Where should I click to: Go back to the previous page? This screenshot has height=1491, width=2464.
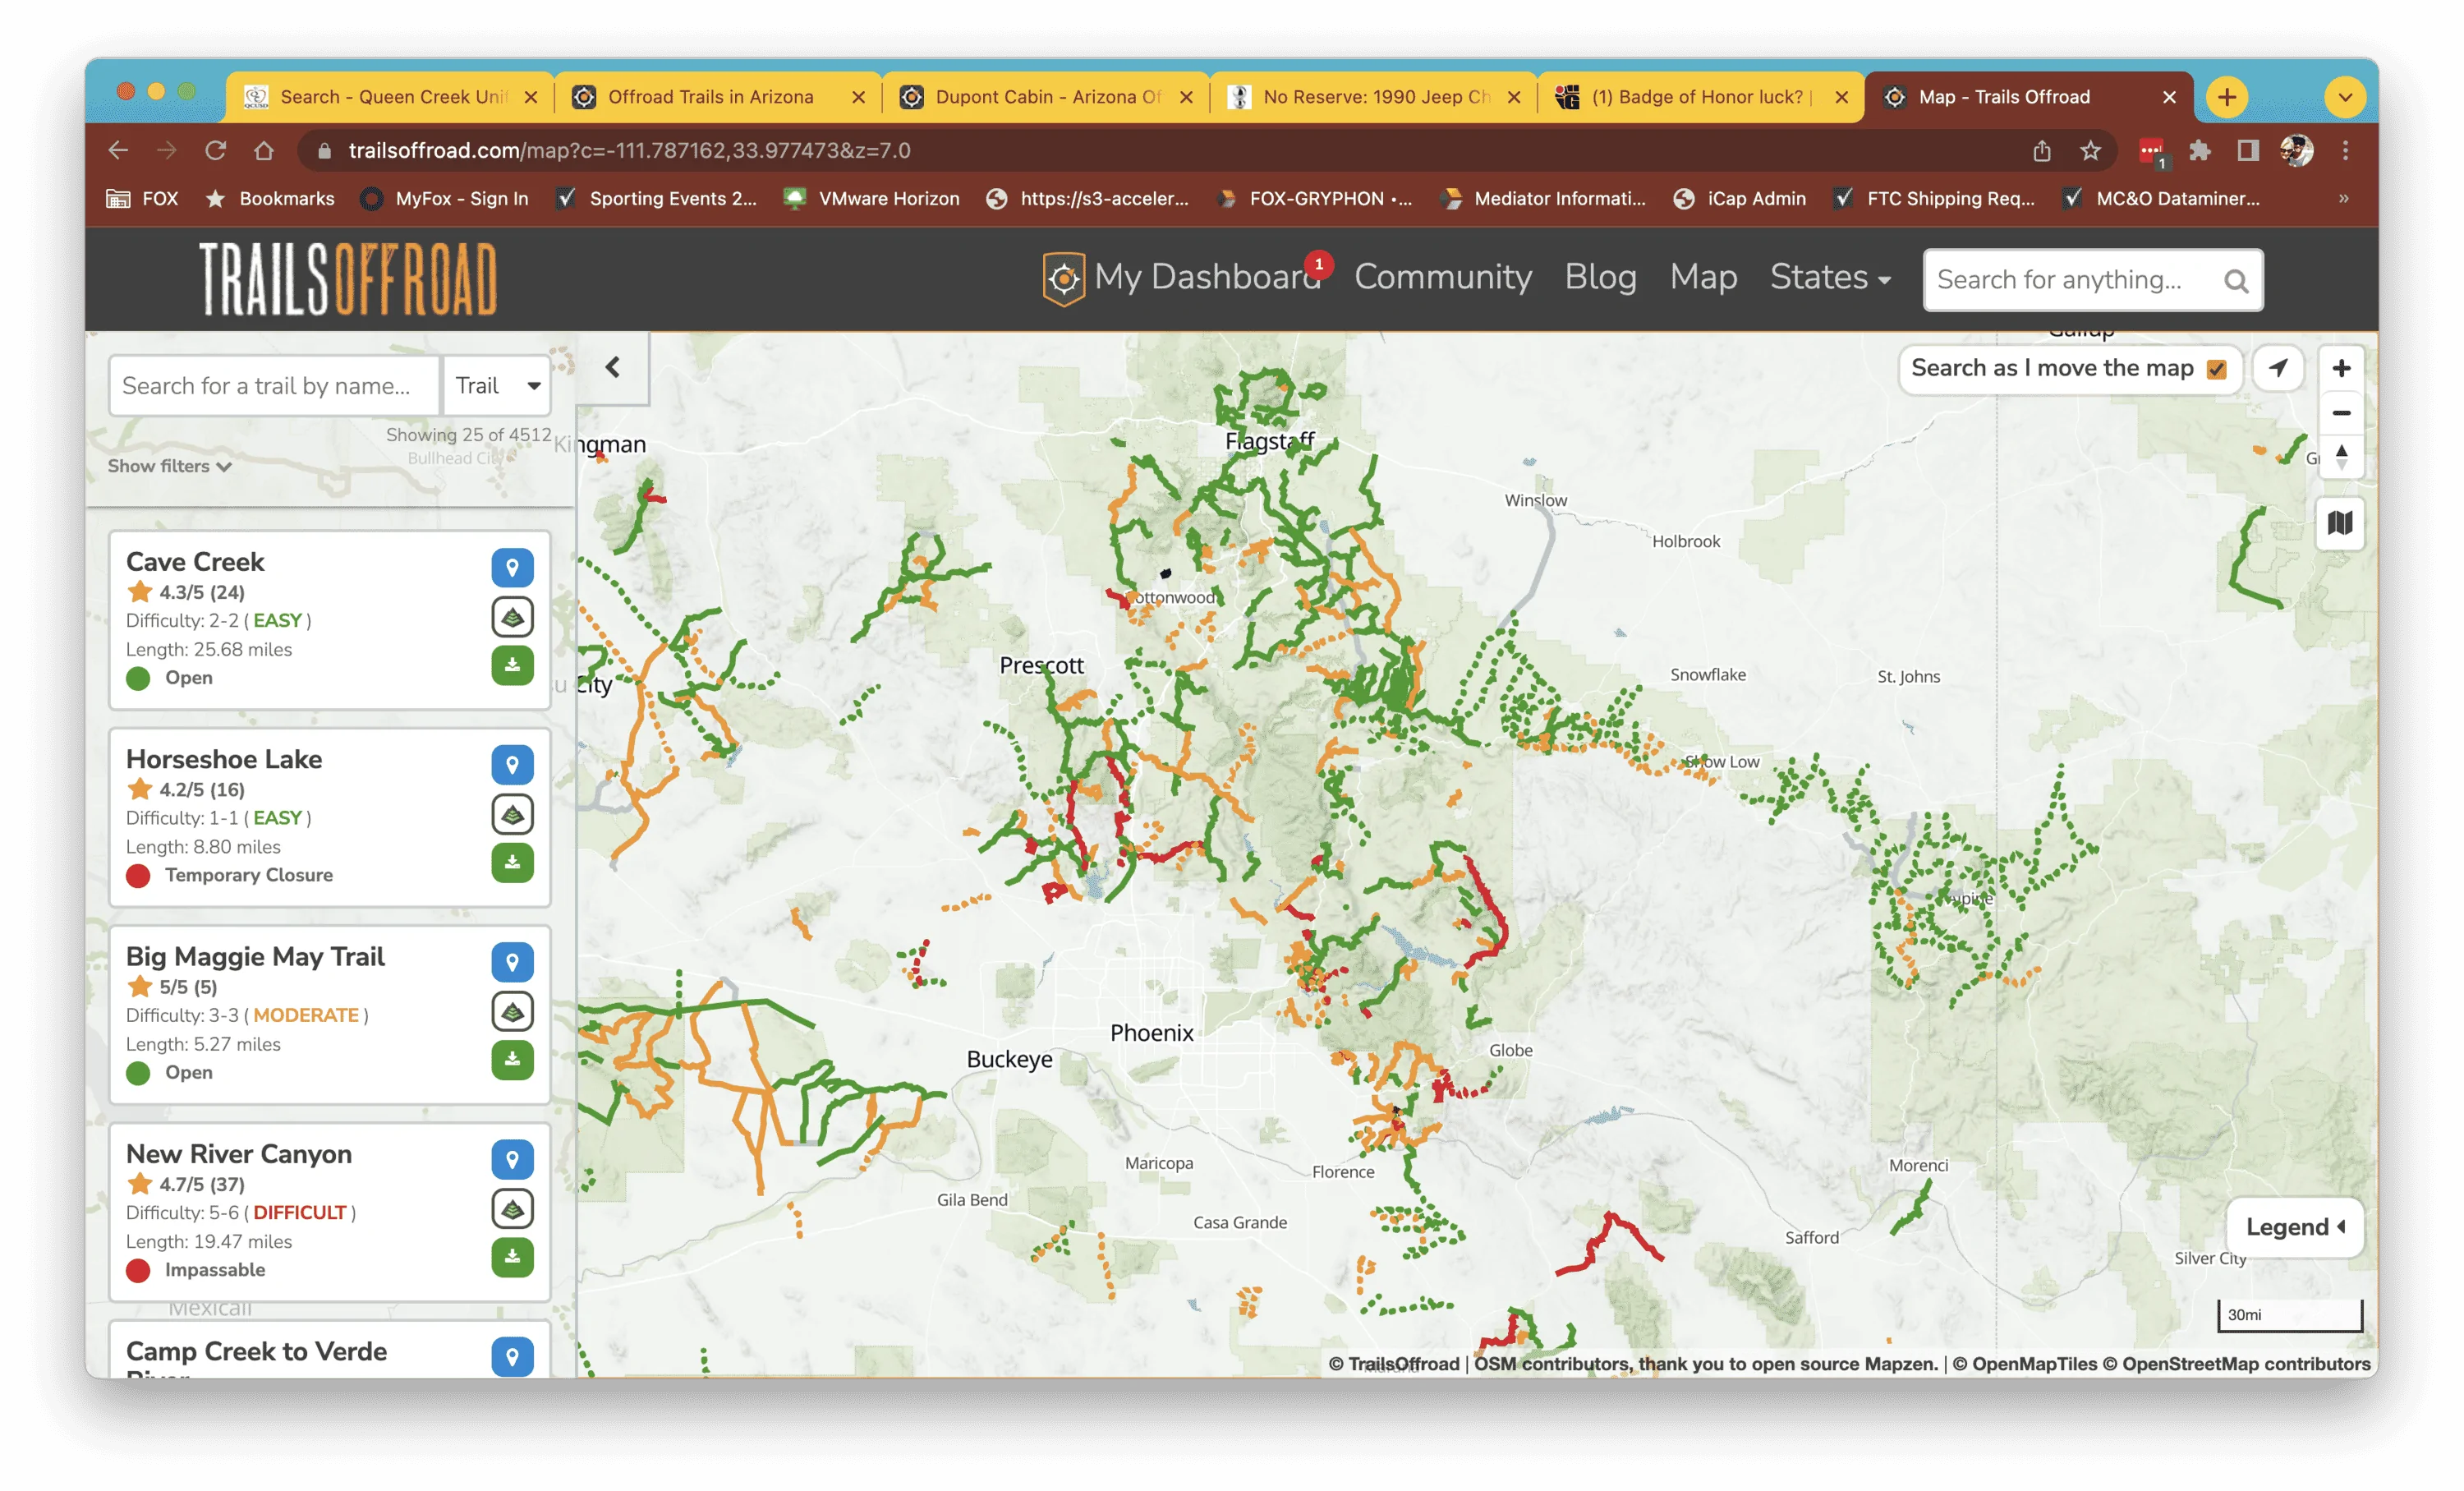point(118,150)
